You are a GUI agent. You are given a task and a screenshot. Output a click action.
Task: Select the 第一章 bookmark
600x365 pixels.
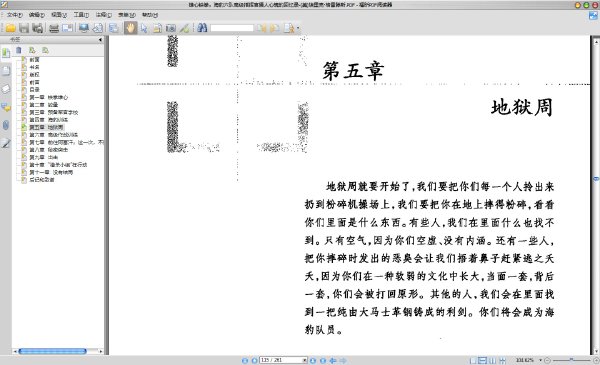(49, 97)
